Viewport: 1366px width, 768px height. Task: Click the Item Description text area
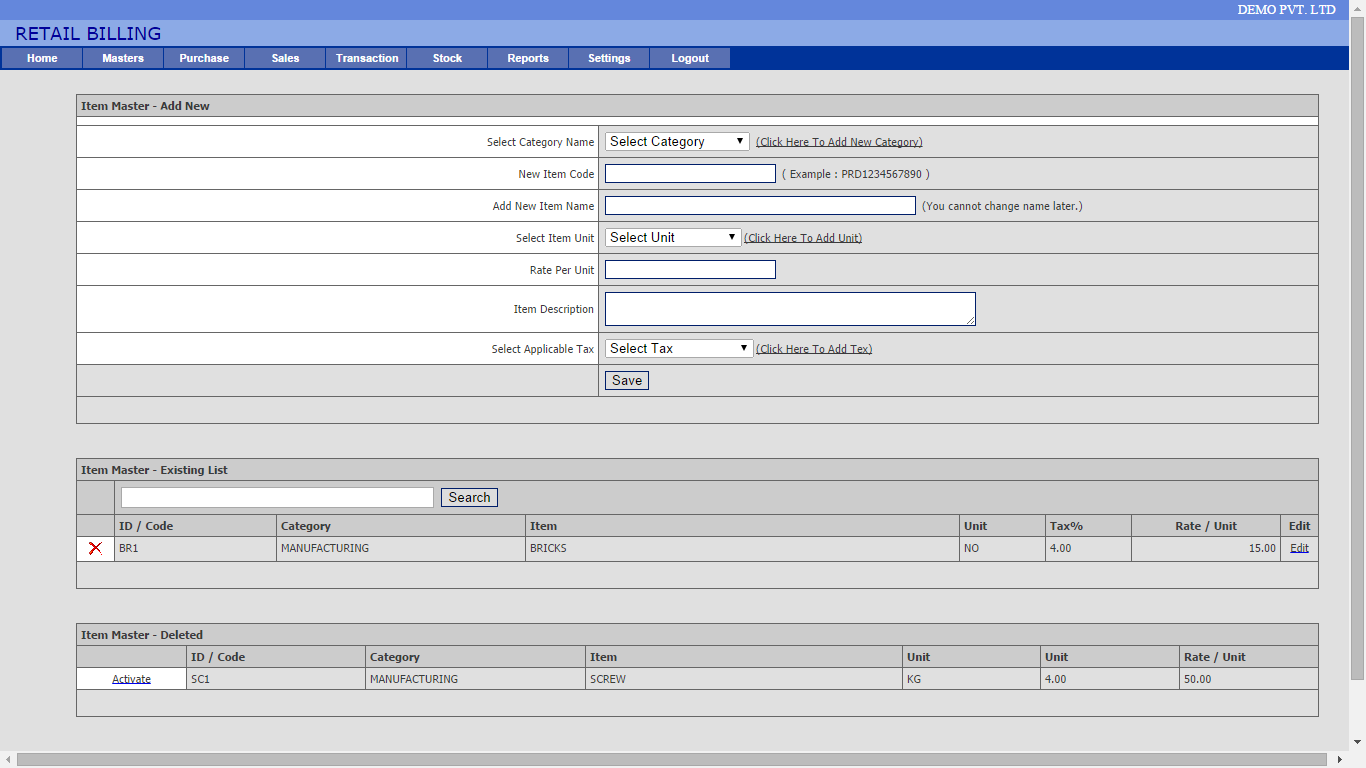[x=790, y=309]
